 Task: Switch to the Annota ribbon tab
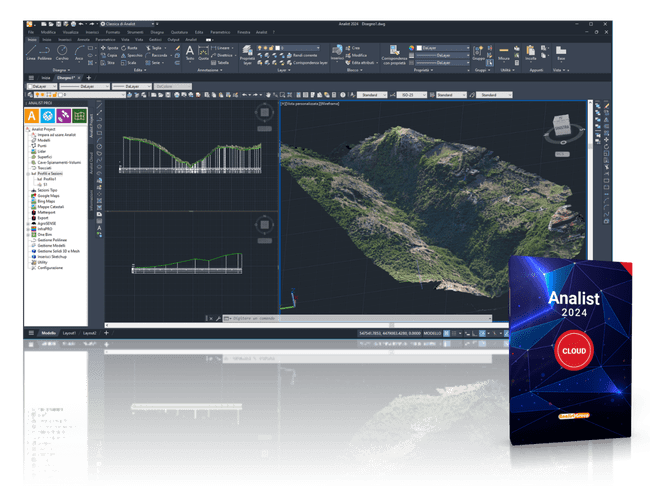coord(83,39)
